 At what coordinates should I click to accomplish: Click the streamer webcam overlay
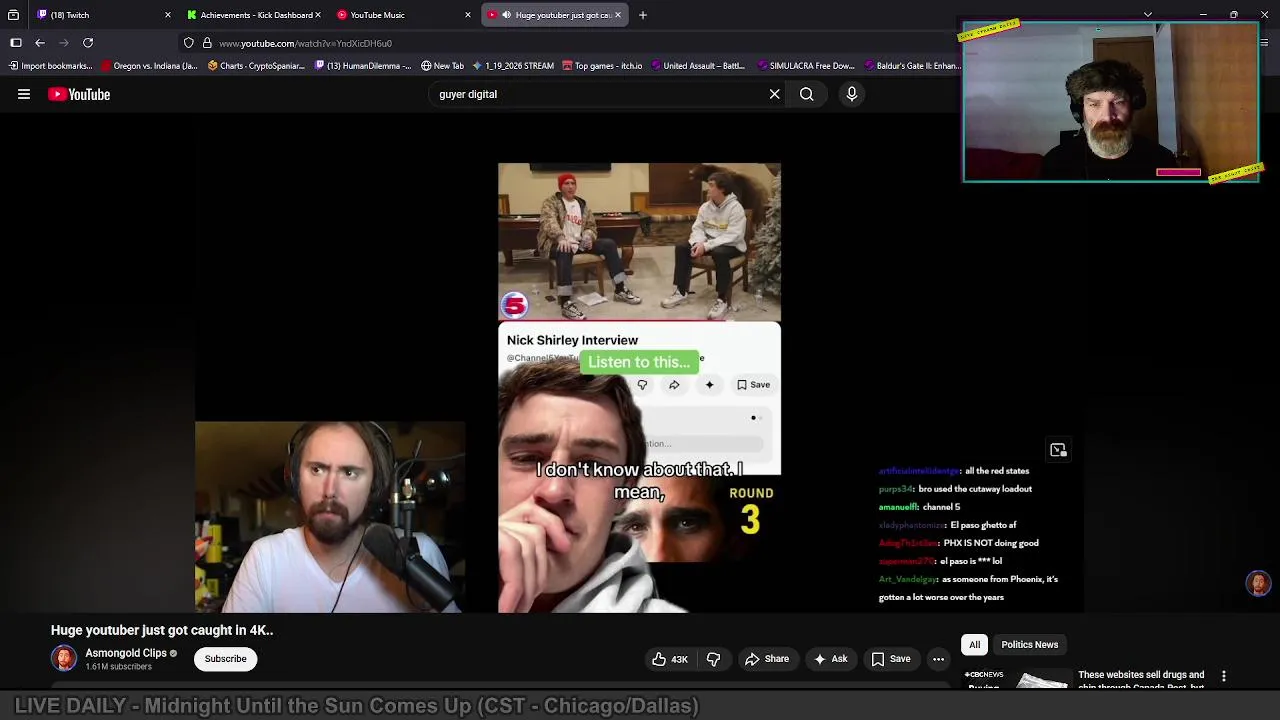click(1111, 102)
